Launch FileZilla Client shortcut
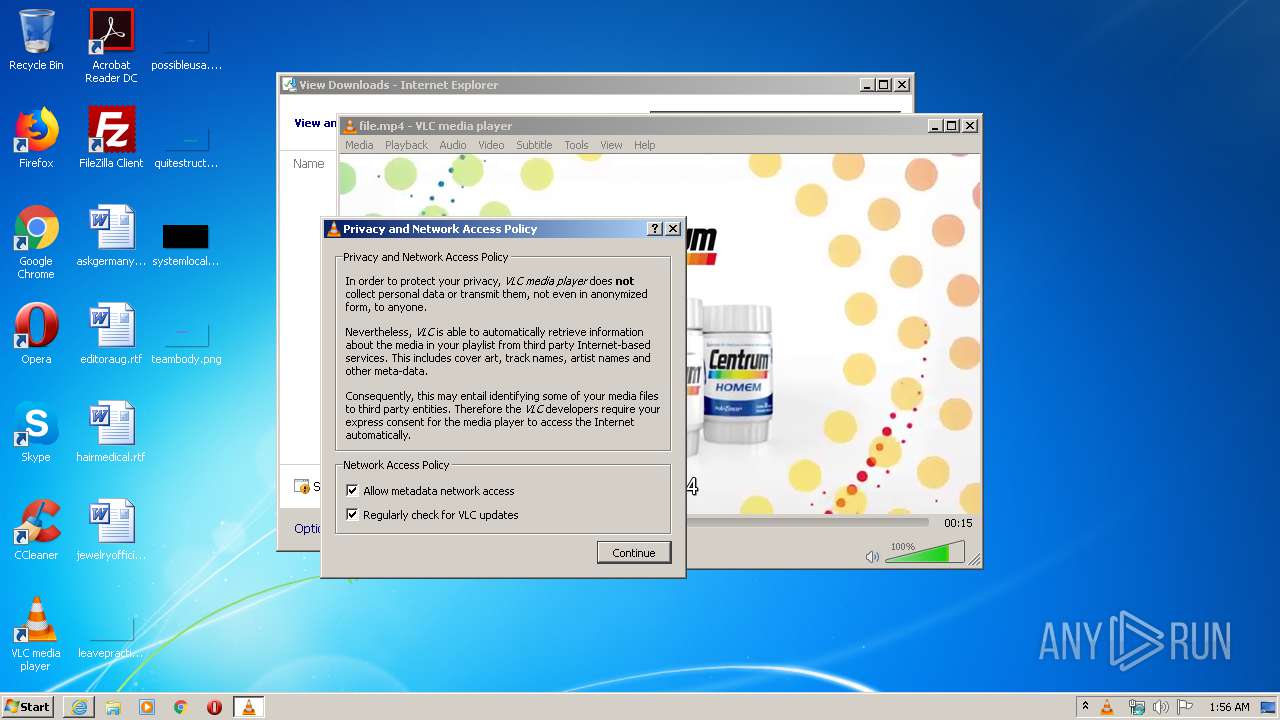1280x720 pixels. point(111,138)
